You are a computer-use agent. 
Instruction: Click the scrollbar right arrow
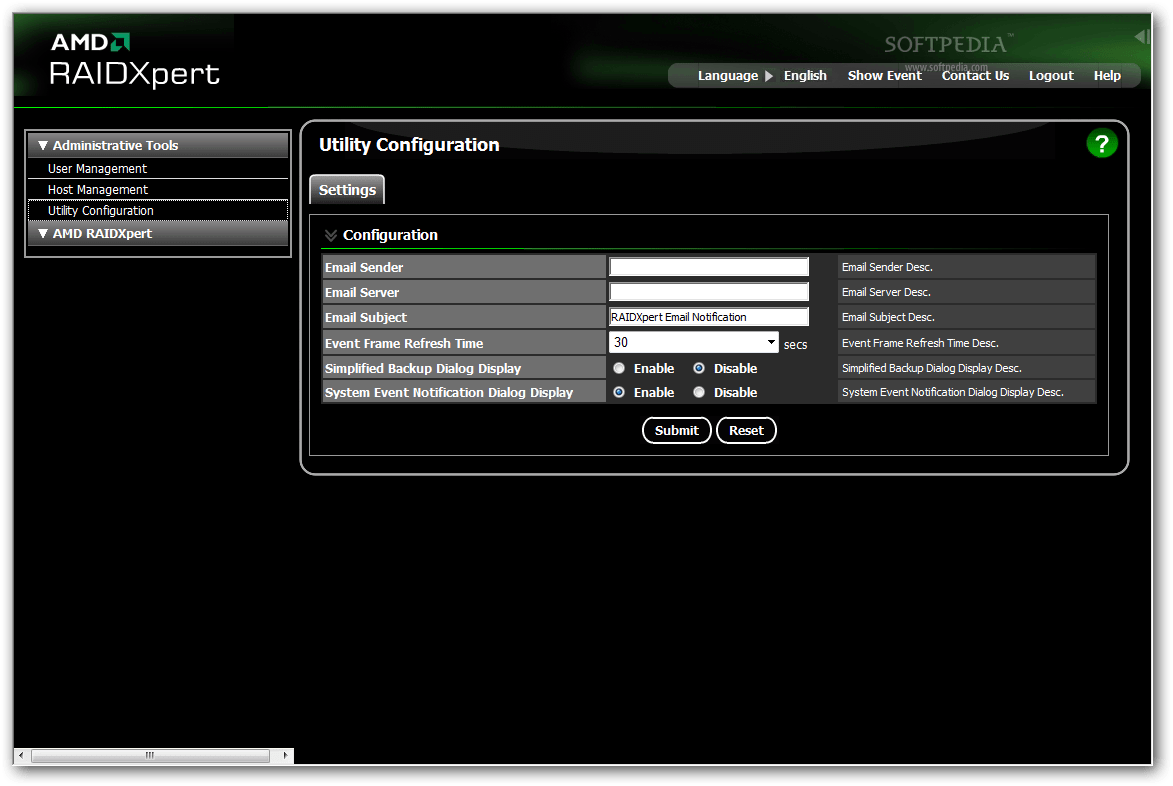285,755
